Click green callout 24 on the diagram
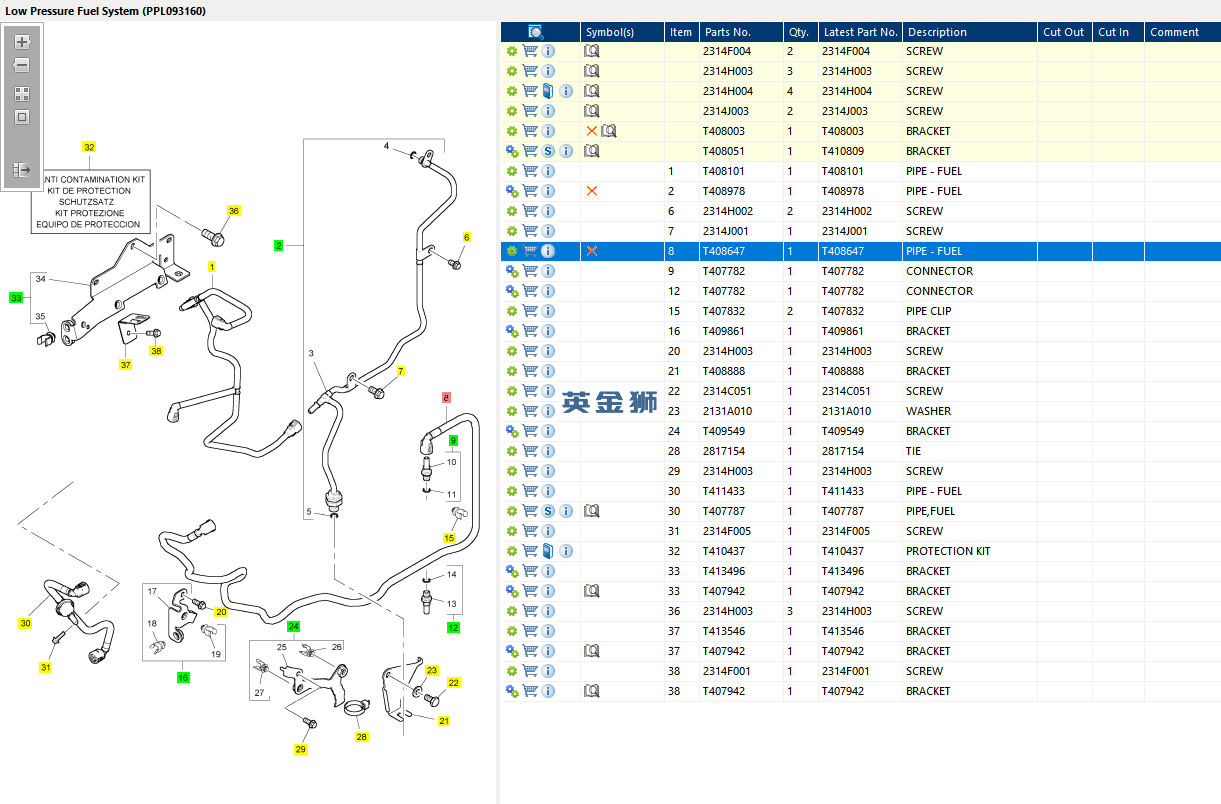 293,627
